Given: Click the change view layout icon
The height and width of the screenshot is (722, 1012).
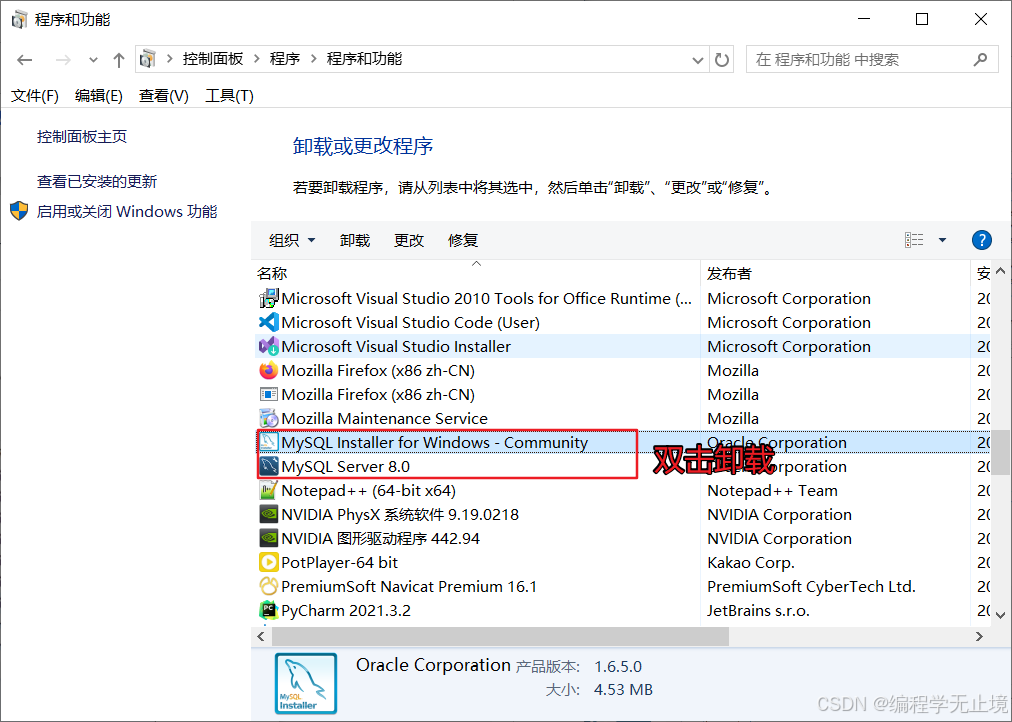Looking at the screenshot, I should pos(914,240).
